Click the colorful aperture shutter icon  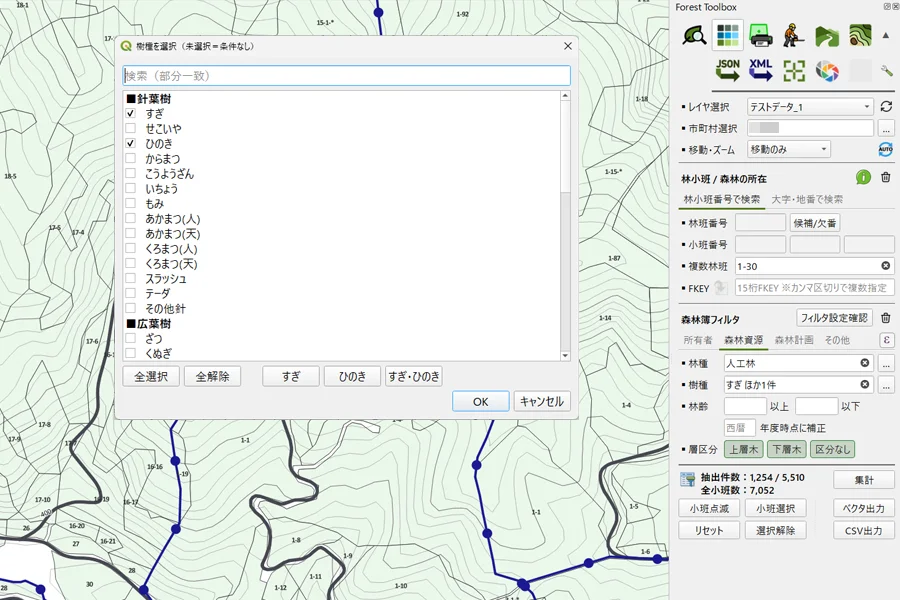tap(827, 71)
